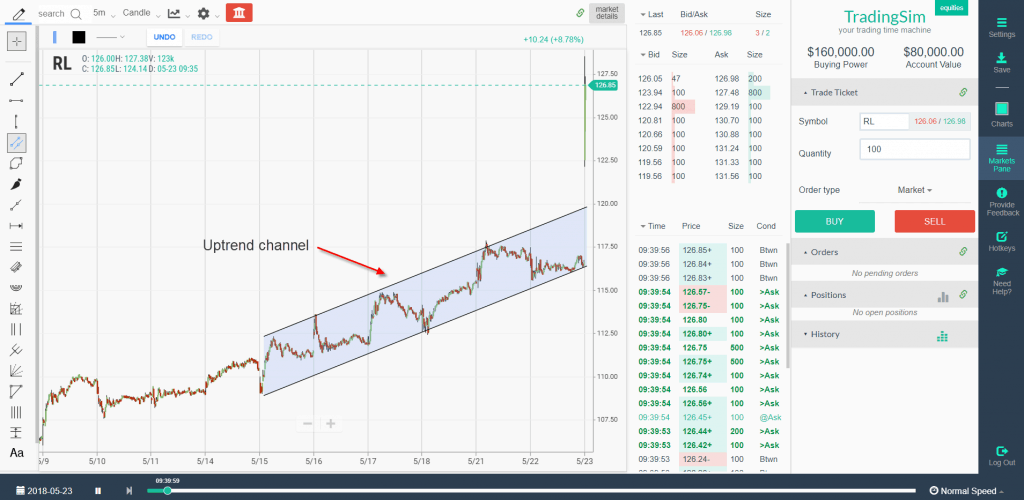Select the crosshair cursor tool

[x=17, y=41]
